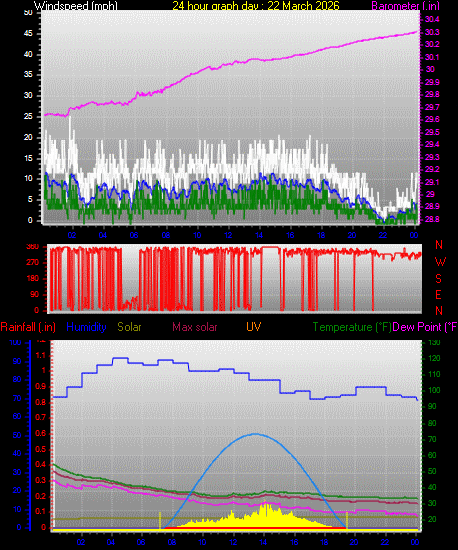Click the "S" wind direction compass letter
Viewport: 458px width, 550px height.
438,279
